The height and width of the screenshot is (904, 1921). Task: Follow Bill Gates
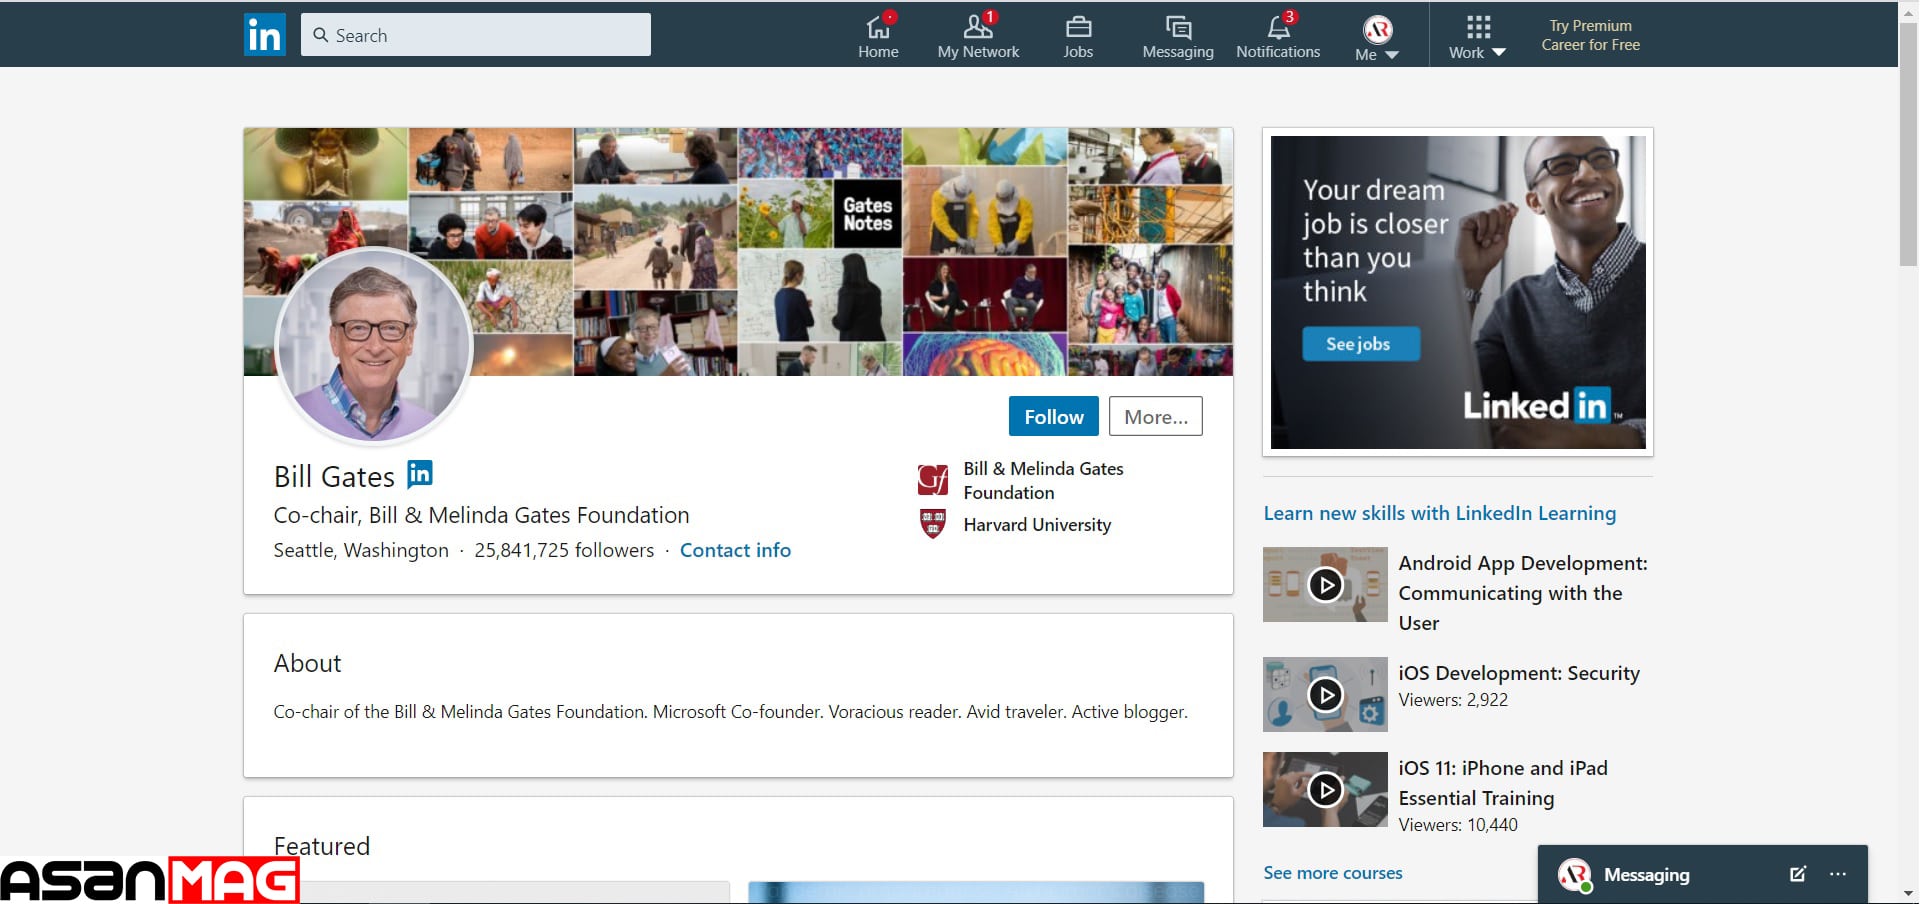[1054, 417]
